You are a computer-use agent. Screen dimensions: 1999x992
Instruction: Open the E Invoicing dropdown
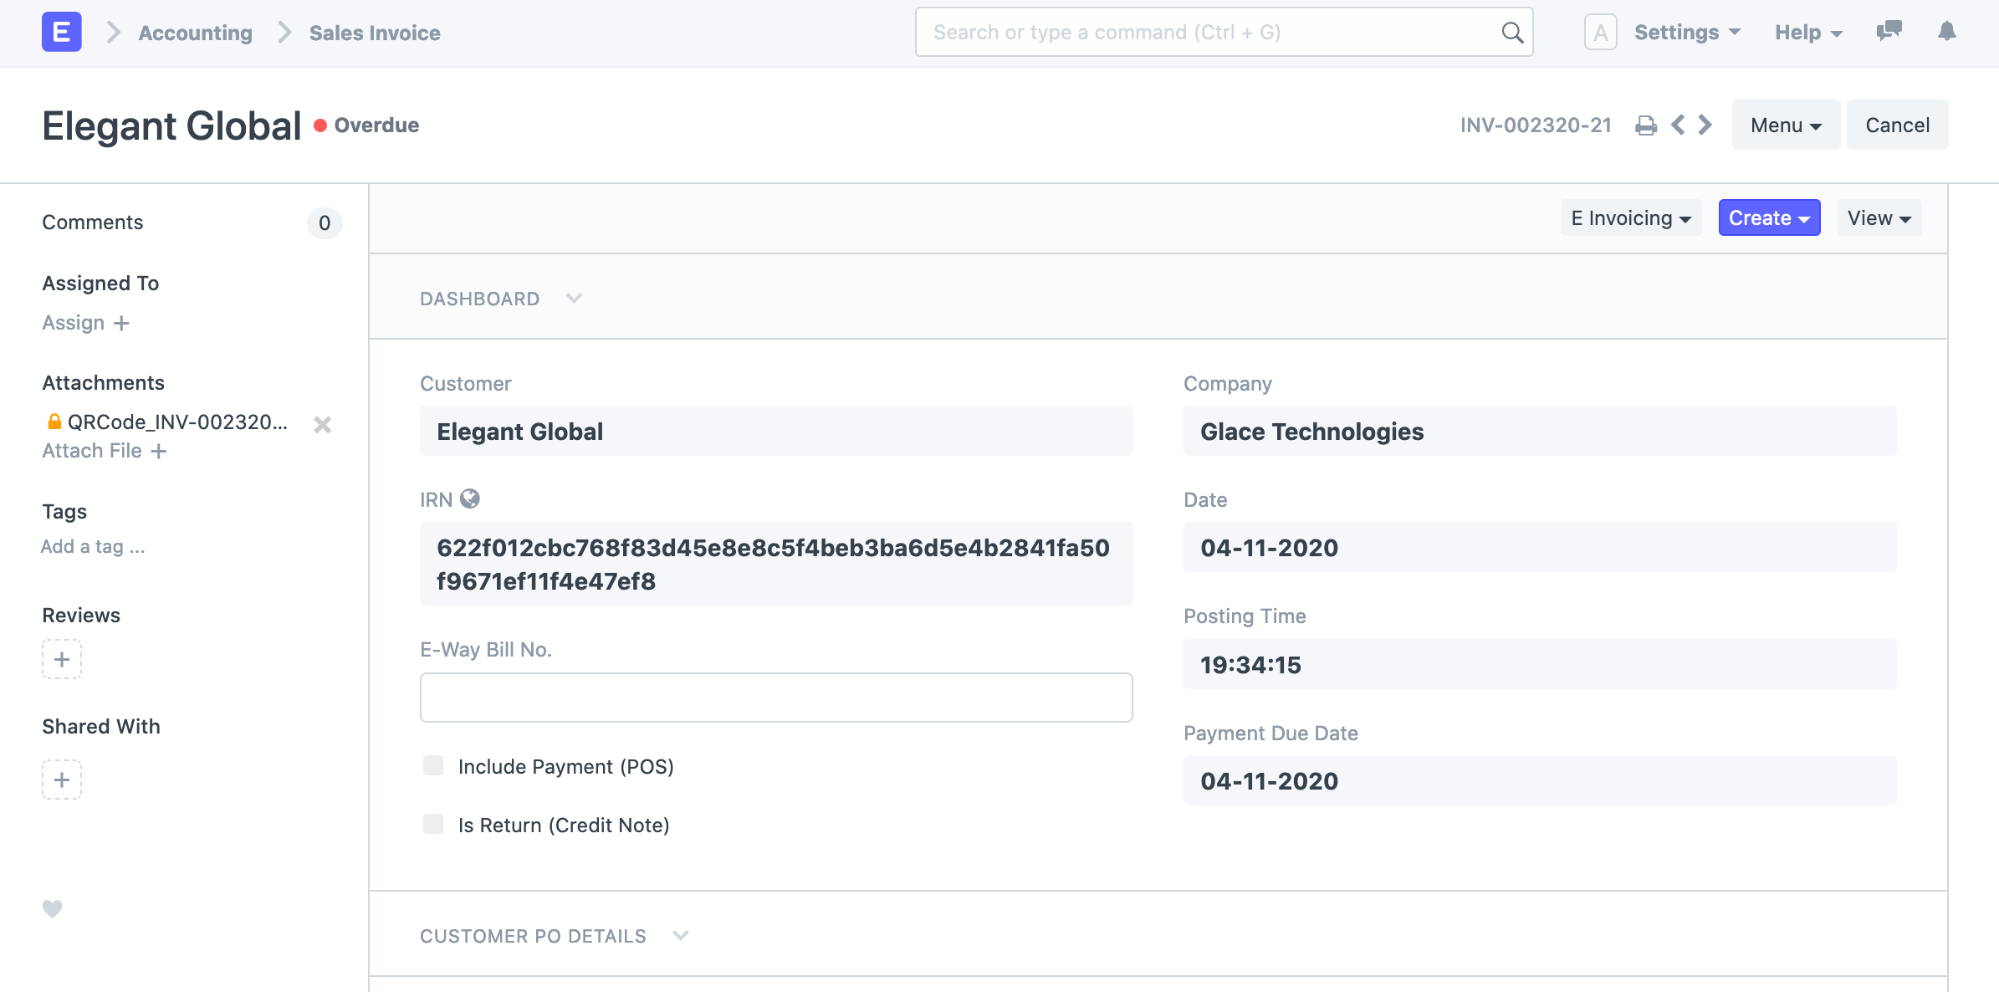[1630, 218]
